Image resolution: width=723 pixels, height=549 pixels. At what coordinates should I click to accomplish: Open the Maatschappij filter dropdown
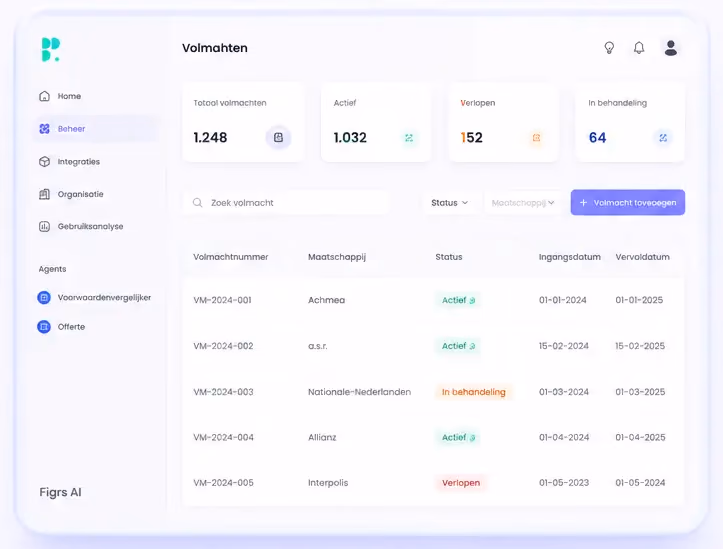click(x=523, y=203)
